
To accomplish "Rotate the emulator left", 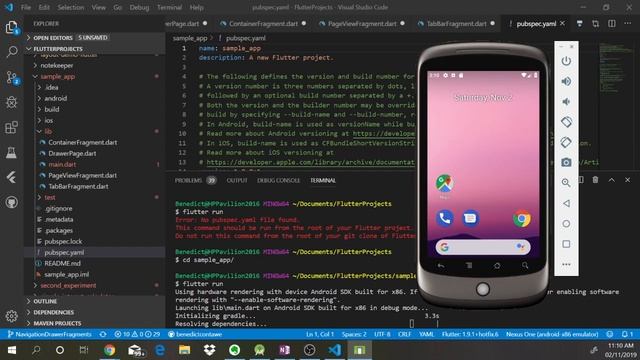I will (566, 122).
